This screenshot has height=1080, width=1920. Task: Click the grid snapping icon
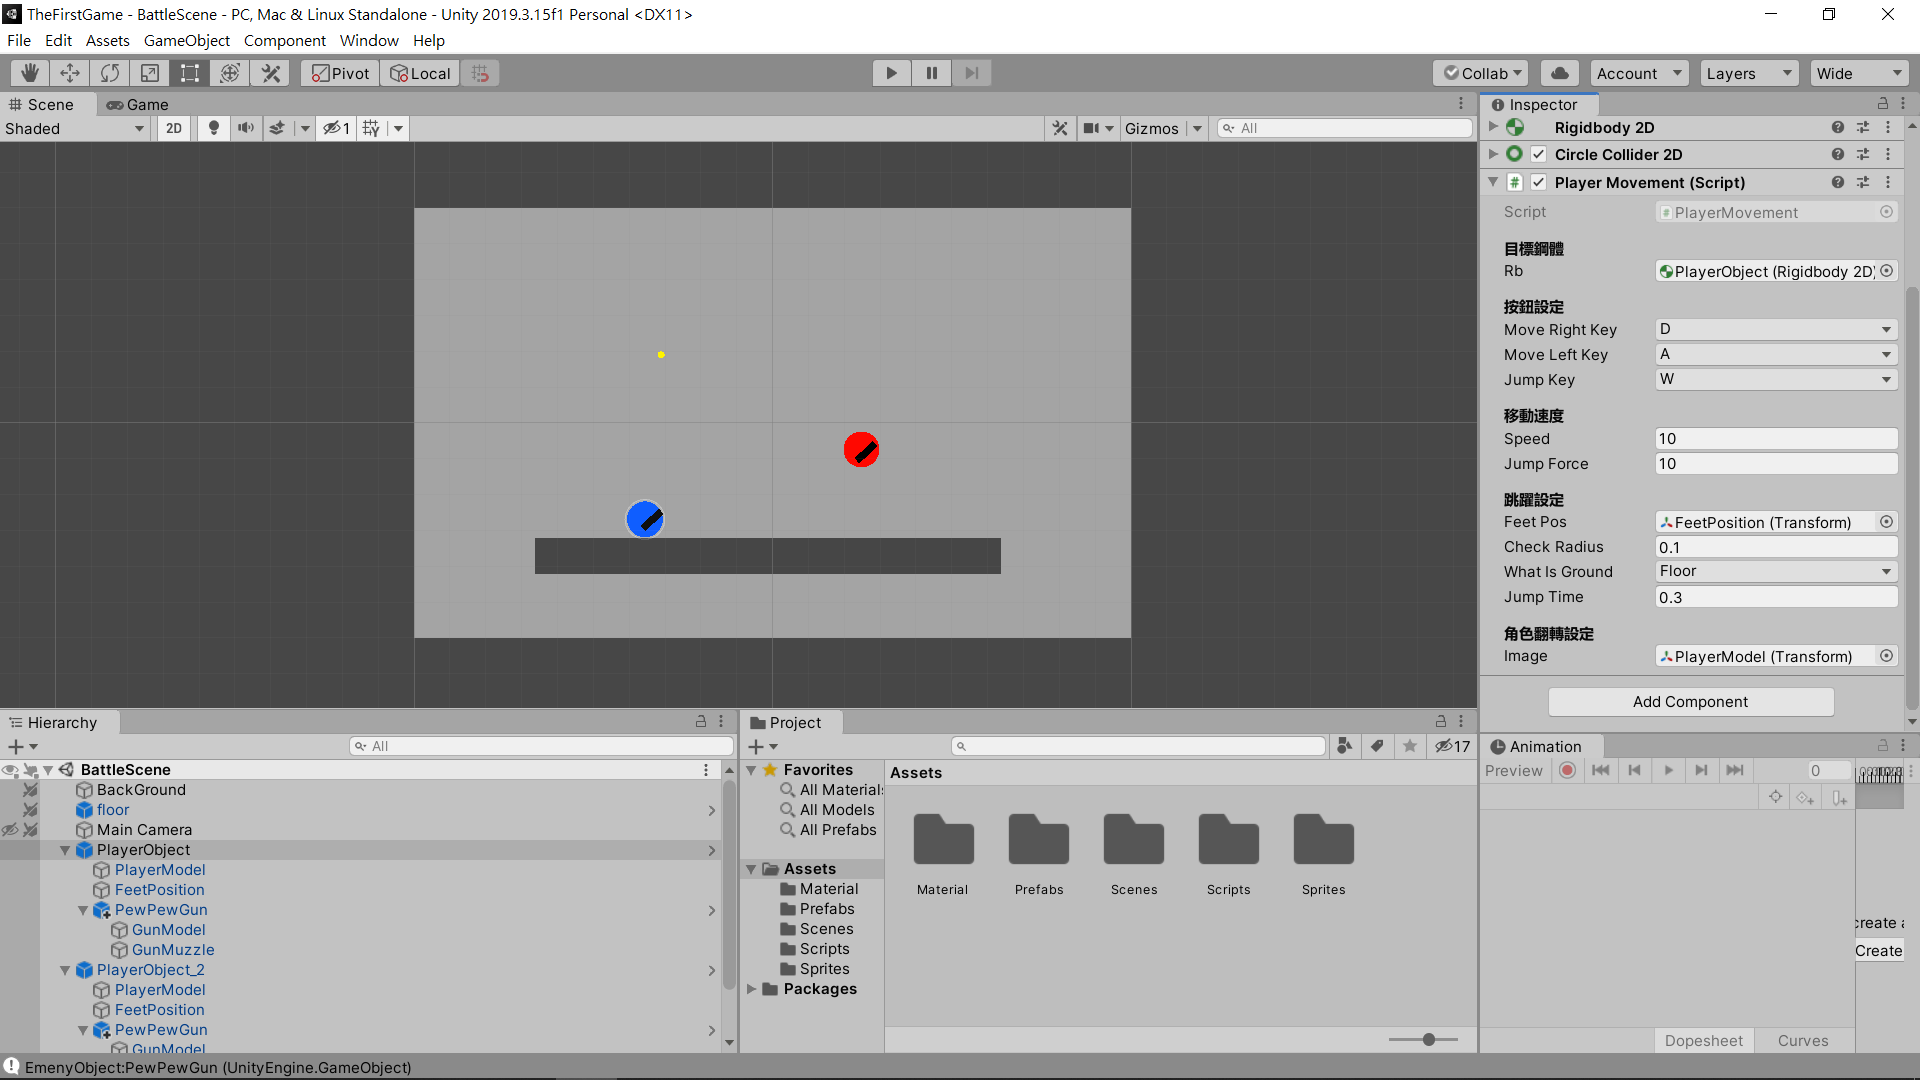point(481,73)
